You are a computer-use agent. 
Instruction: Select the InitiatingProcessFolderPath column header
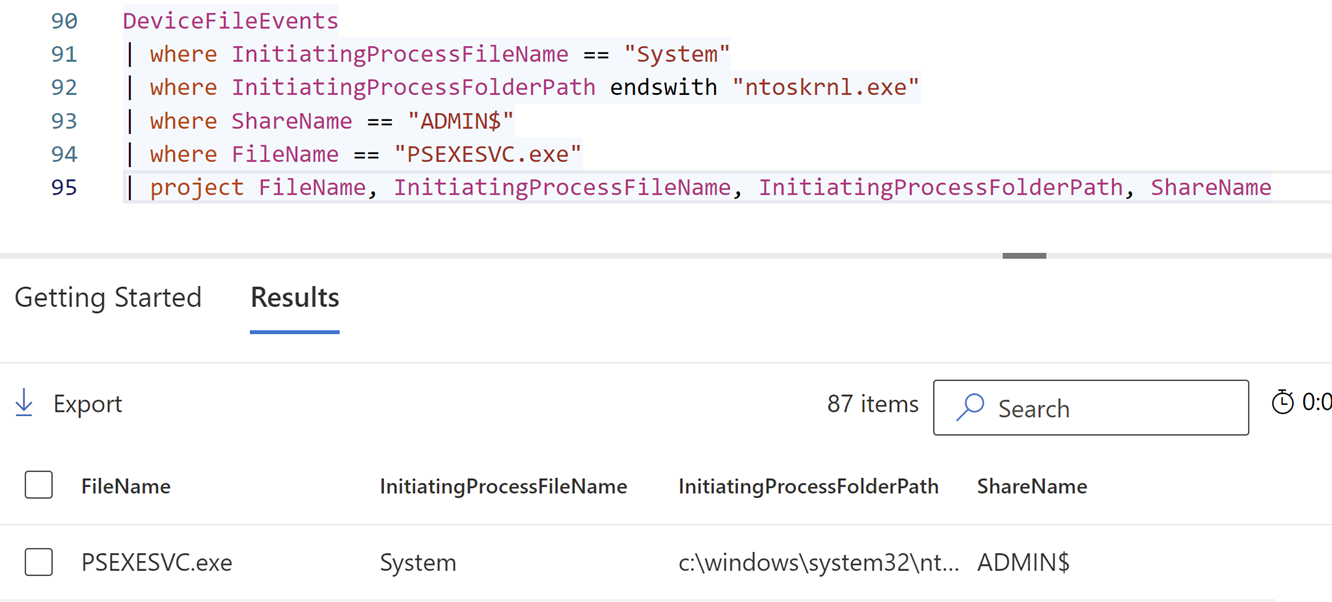[808, 487]
